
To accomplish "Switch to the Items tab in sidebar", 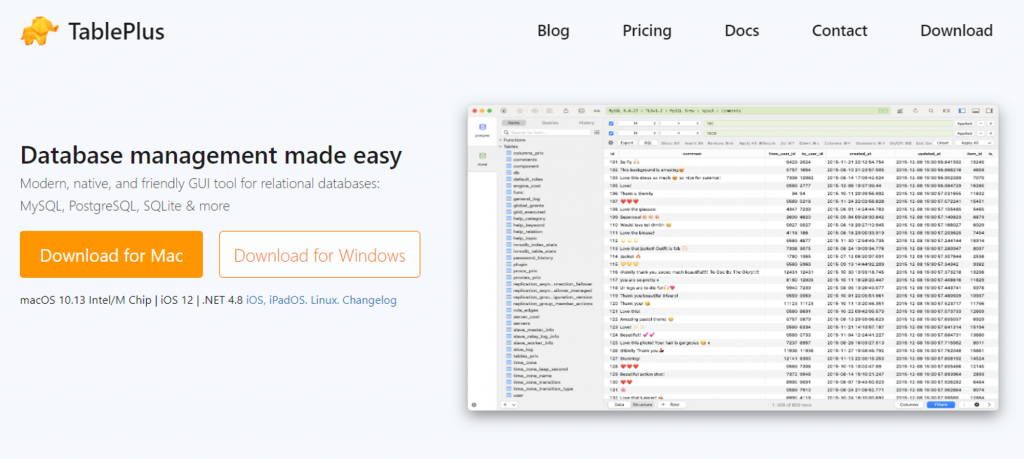I will 514,123.
